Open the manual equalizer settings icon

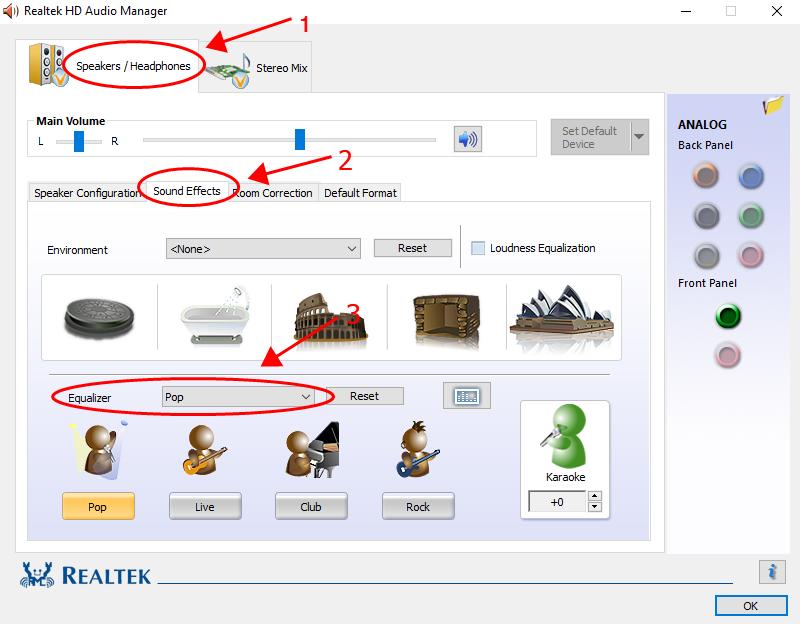(468, 395)
